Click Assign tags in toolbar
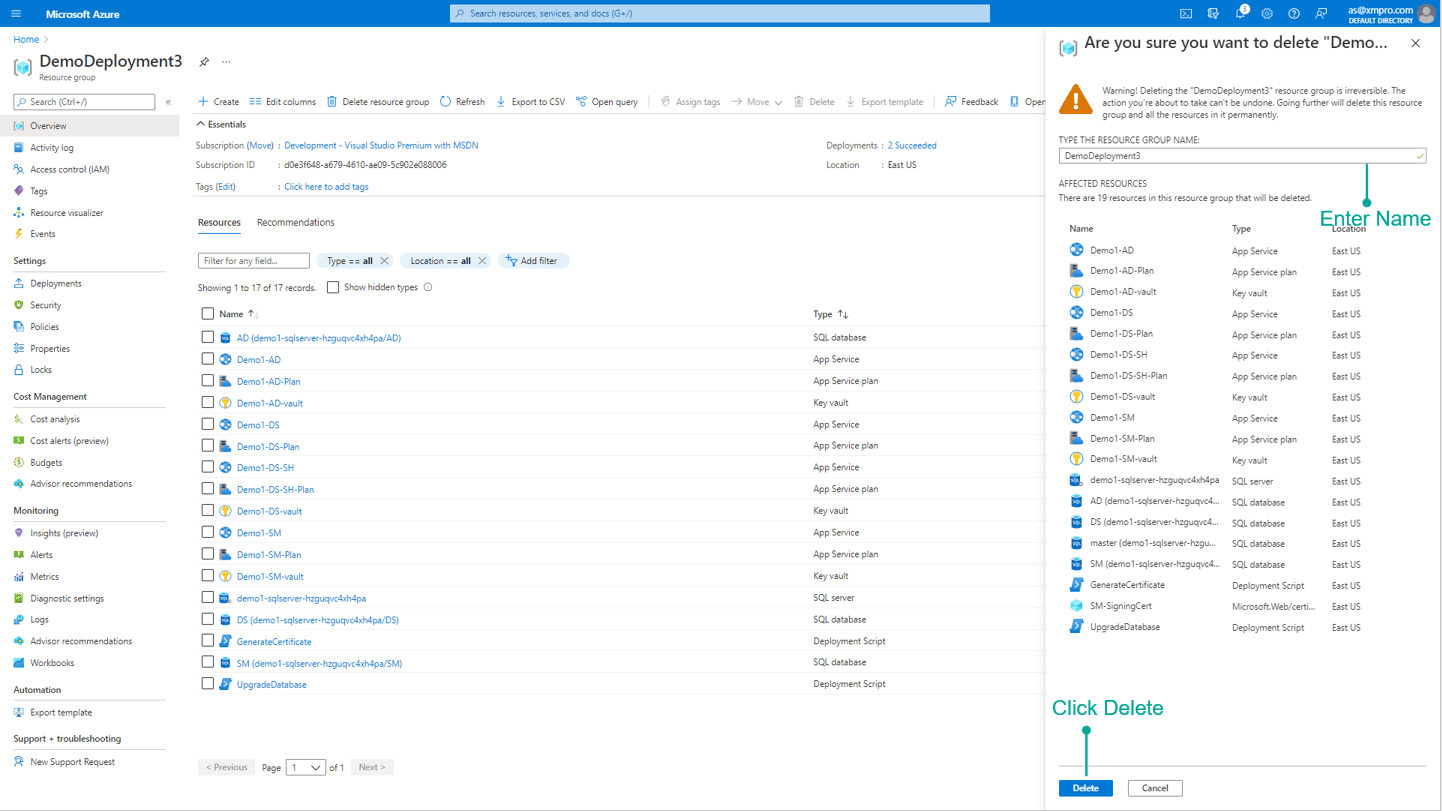The width and height of the screenshot is (1442, 811). pyautogui.click(x=690, y=102)
